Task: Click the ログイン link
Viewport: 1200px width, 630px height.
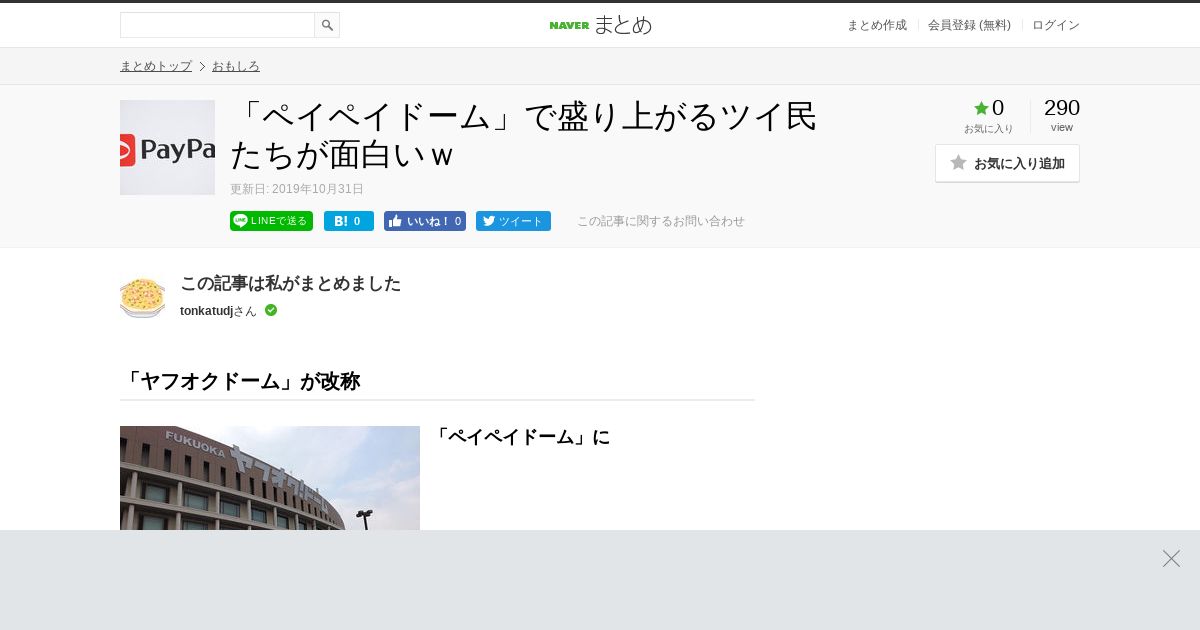Action: (1056, 25)
